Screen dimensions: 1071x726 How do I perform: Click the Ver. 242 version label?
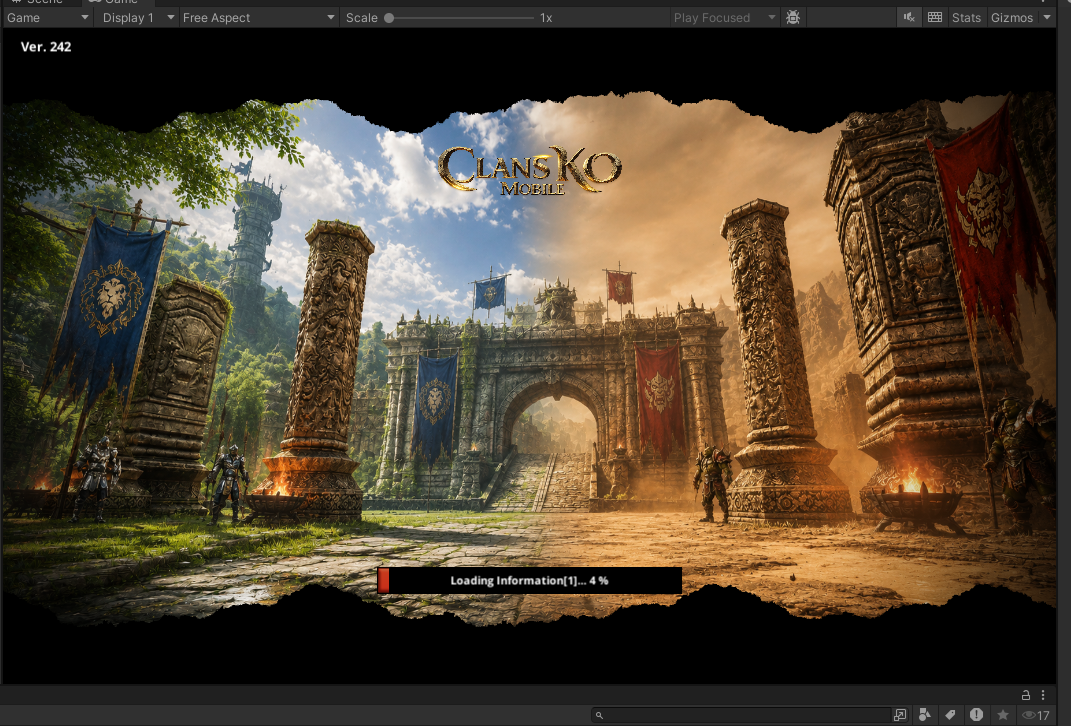pyautogui.click(x=46, y=46)
